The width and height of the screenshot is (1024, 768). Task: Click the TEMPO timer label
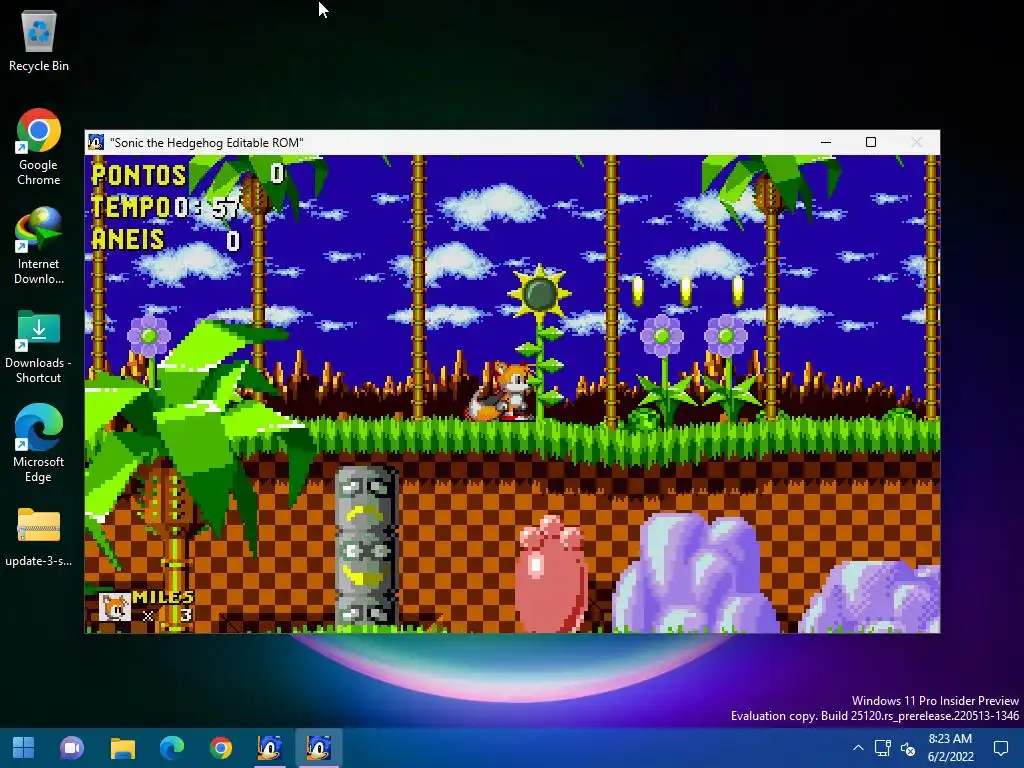pyautogui.click(x=131, y=207)
